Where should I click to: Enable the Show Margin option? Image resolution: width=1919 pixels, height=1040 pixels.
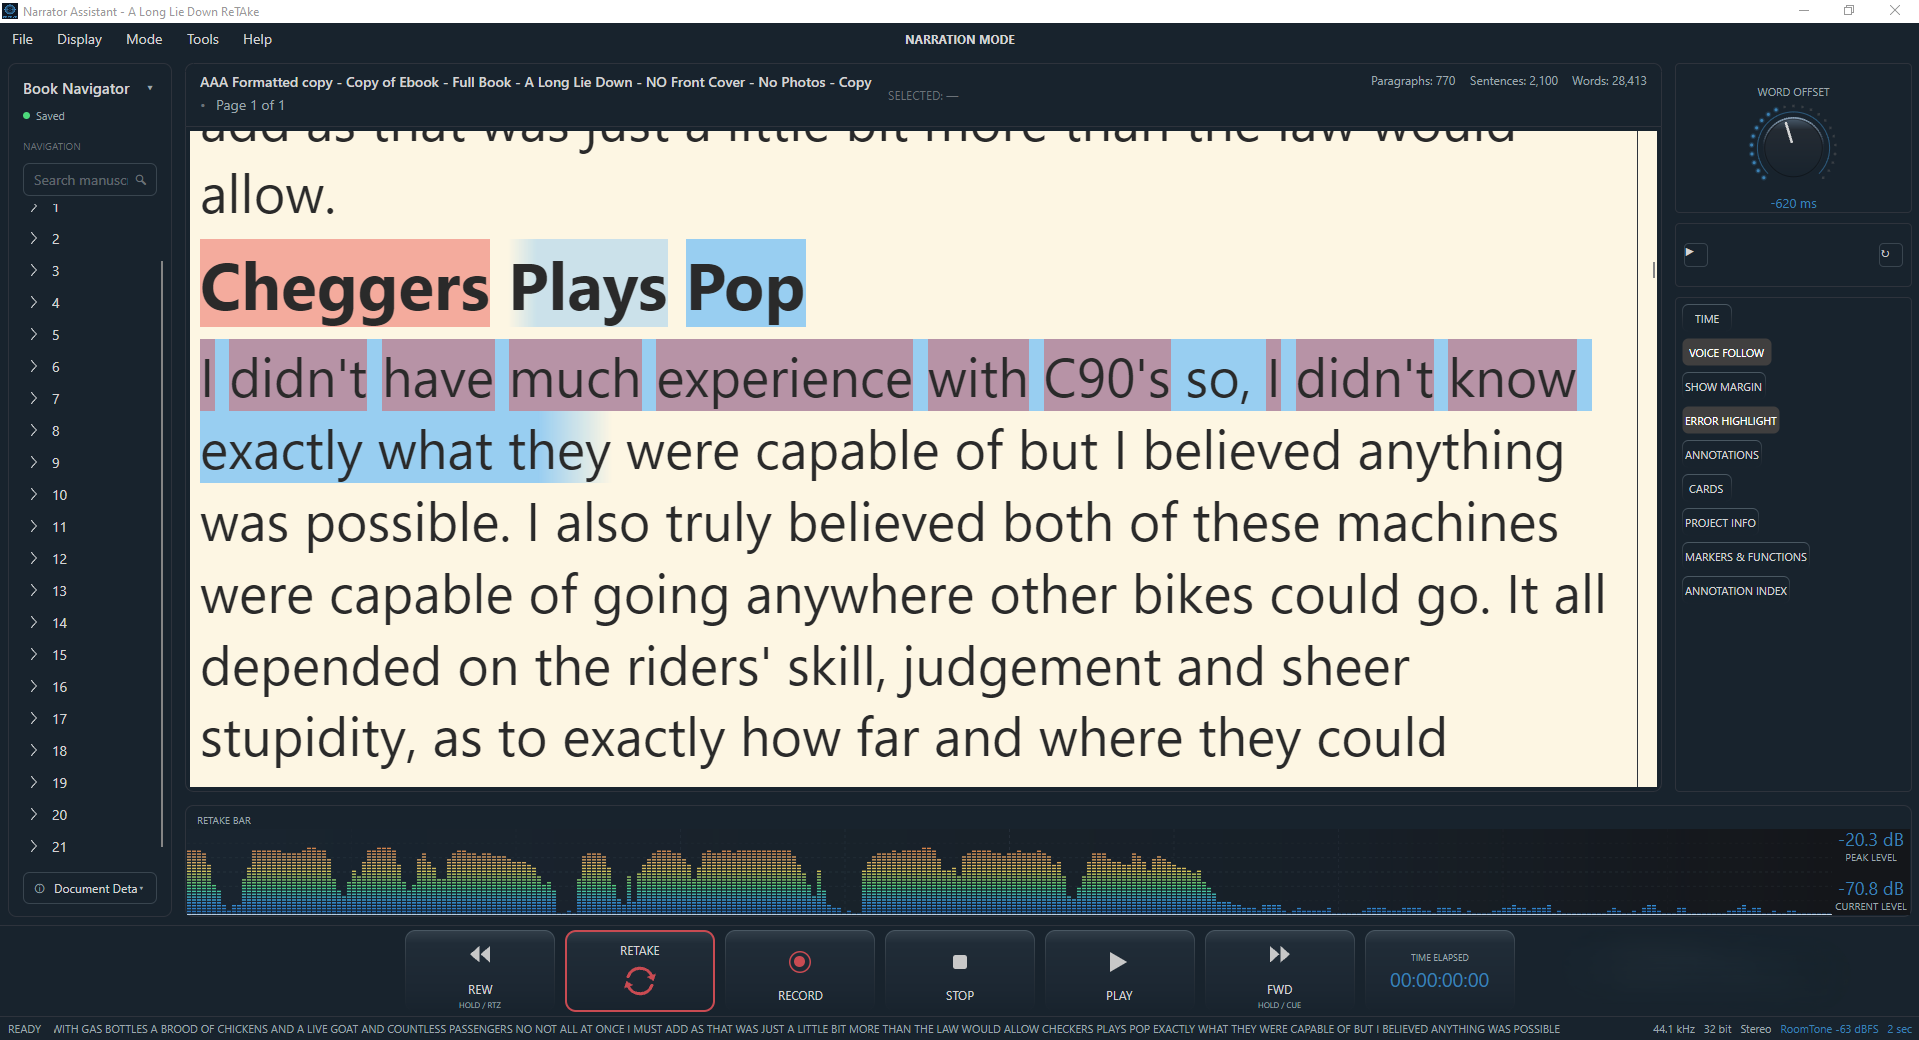[x=1723, y=387]
